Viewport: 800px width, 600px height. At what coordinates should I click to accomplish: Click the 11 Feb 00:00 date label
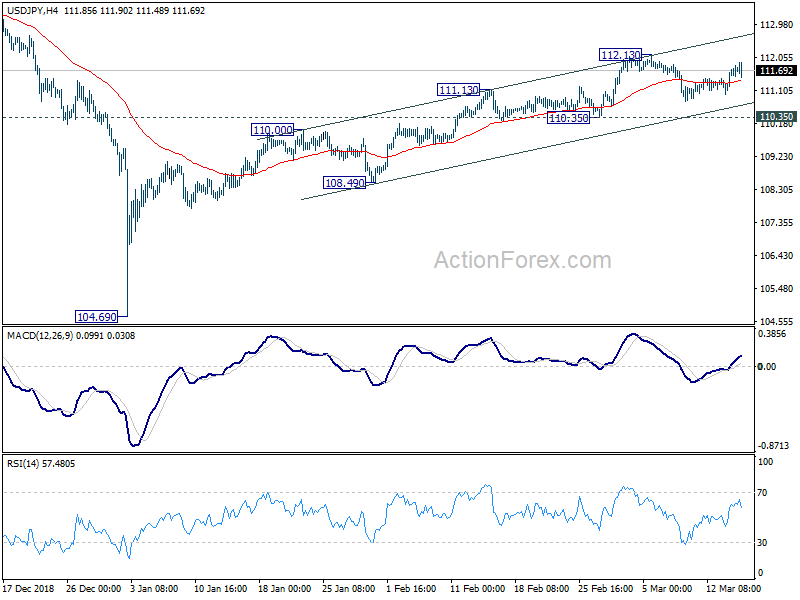[x=478, y=588]
